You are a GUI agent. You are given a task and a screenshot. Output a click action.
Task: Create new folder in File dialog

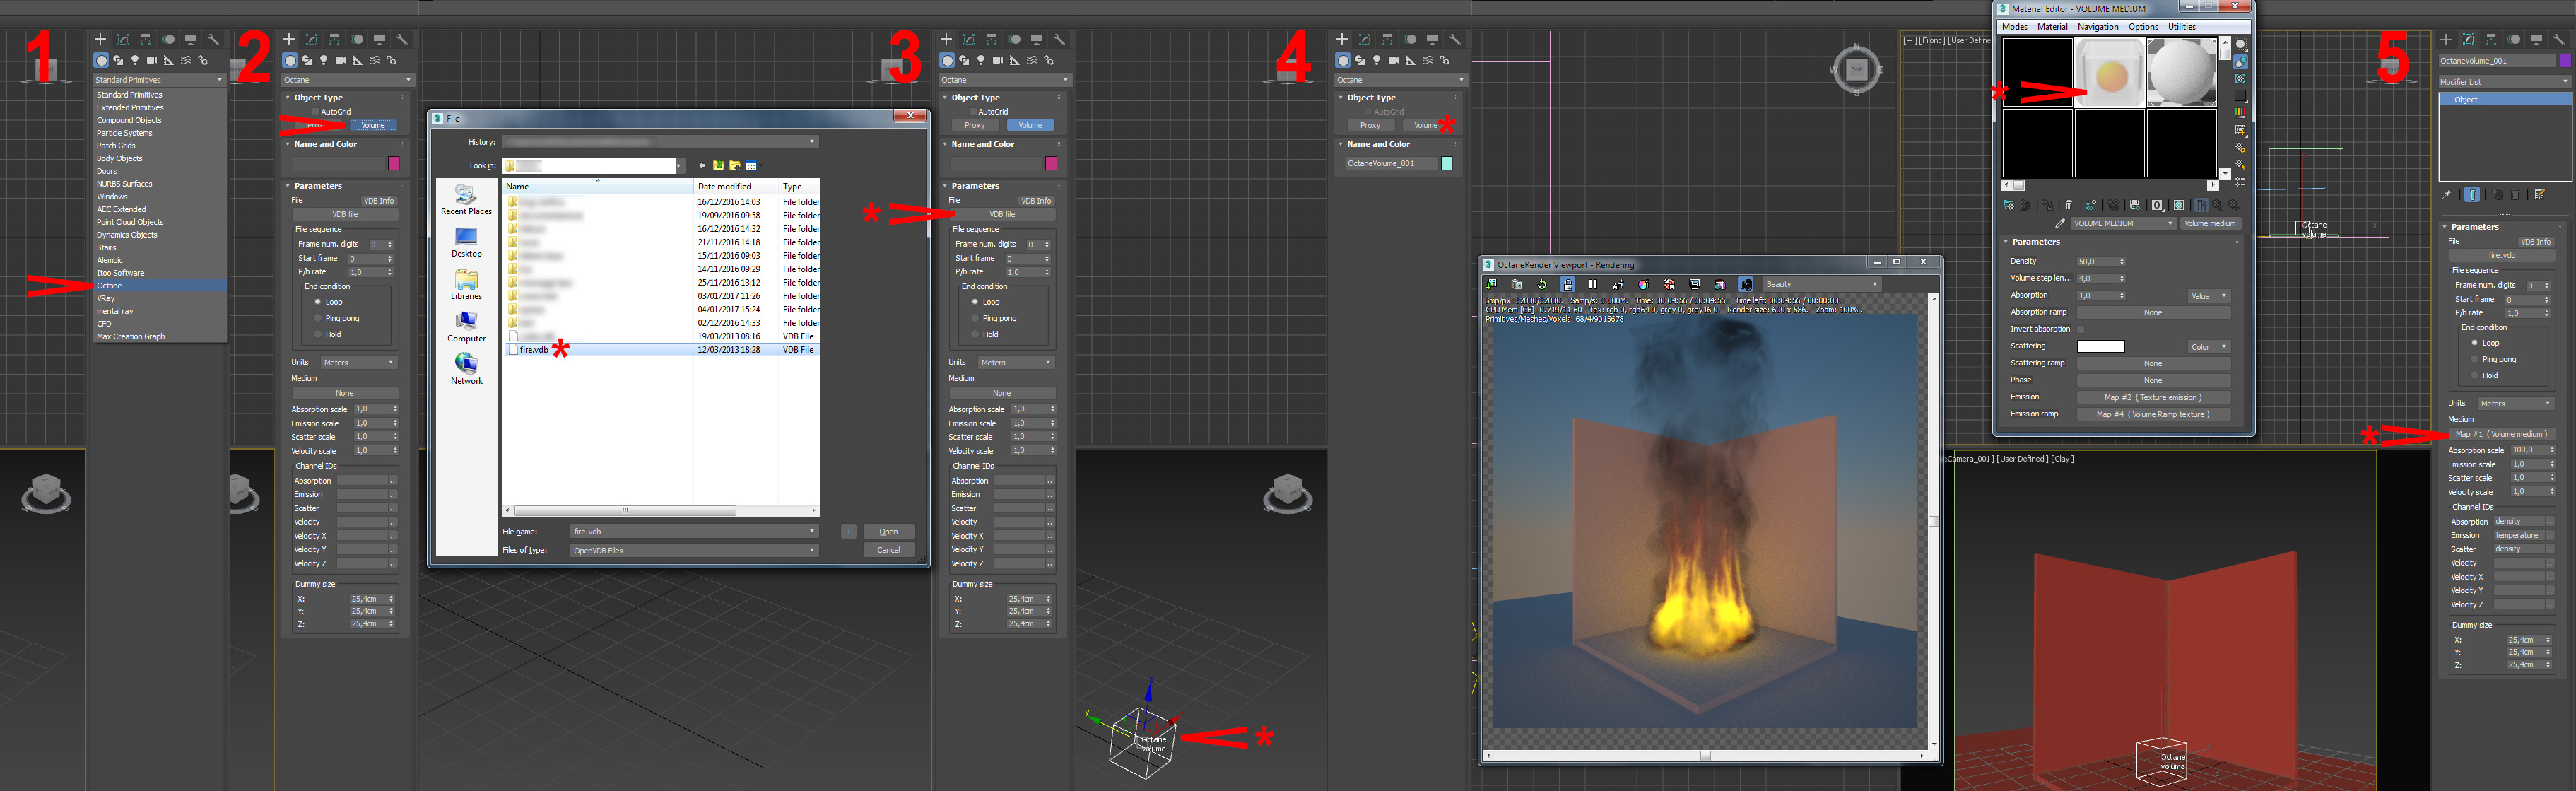tap(735, 166)
